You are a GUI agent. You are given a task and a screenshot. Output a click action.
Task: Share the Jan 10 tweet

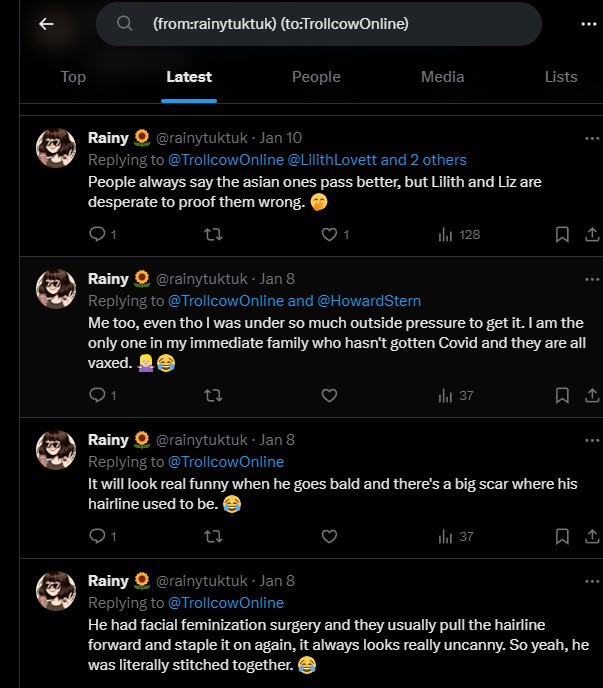591,234
